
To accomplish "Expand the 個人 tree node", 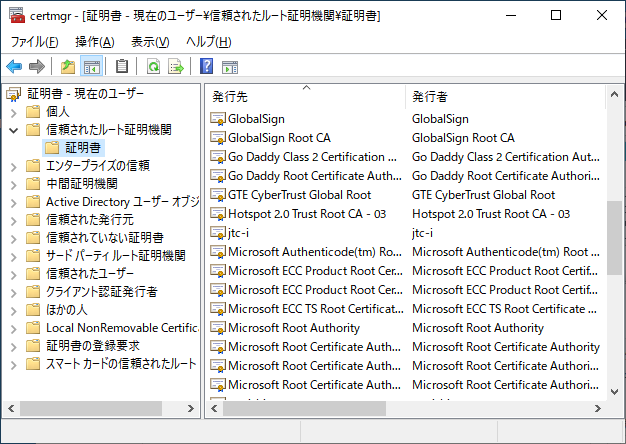I will point(14,113).
